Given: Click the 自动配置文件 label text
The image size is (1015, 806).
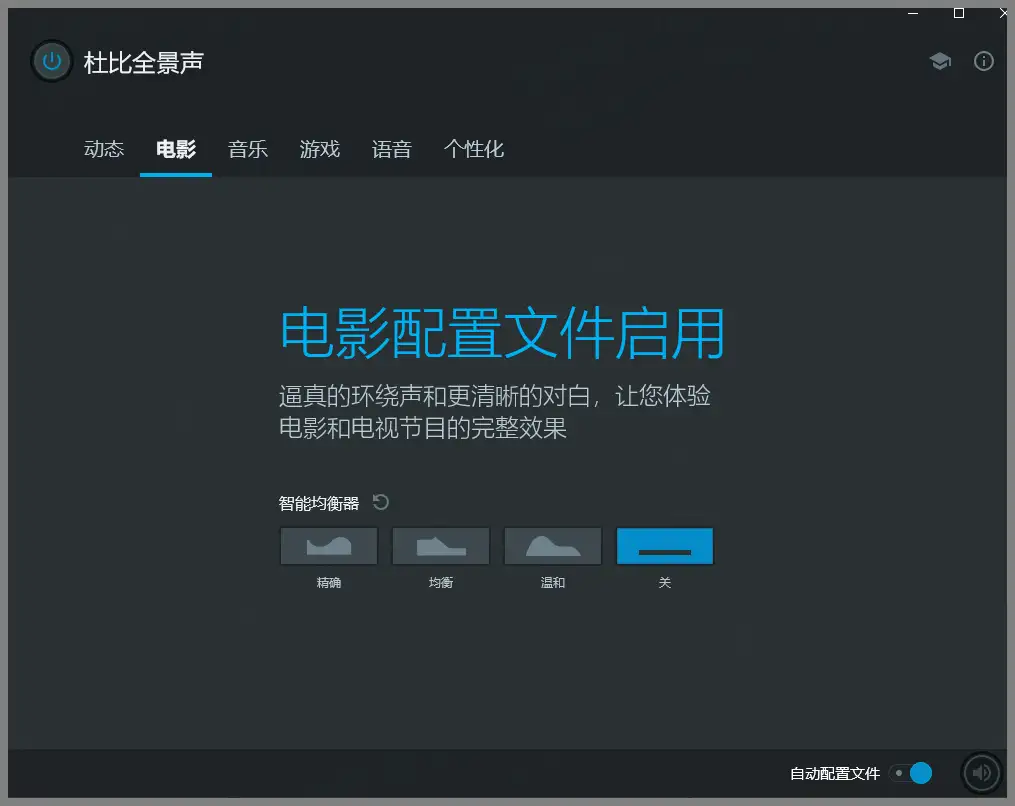Looking at the screenshot, I should pyautogui.click(x=834, y=774).
